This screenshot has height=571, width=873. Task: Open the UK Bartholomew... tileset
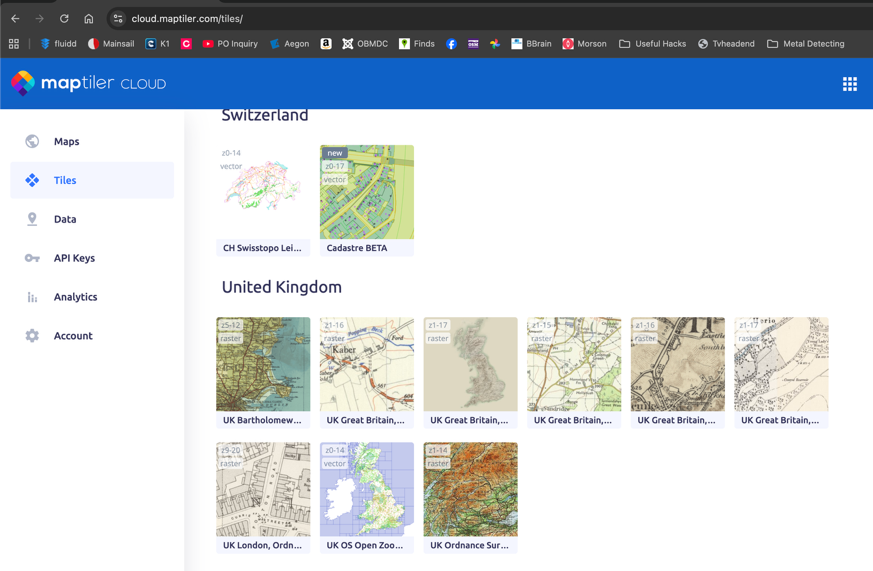263,372
